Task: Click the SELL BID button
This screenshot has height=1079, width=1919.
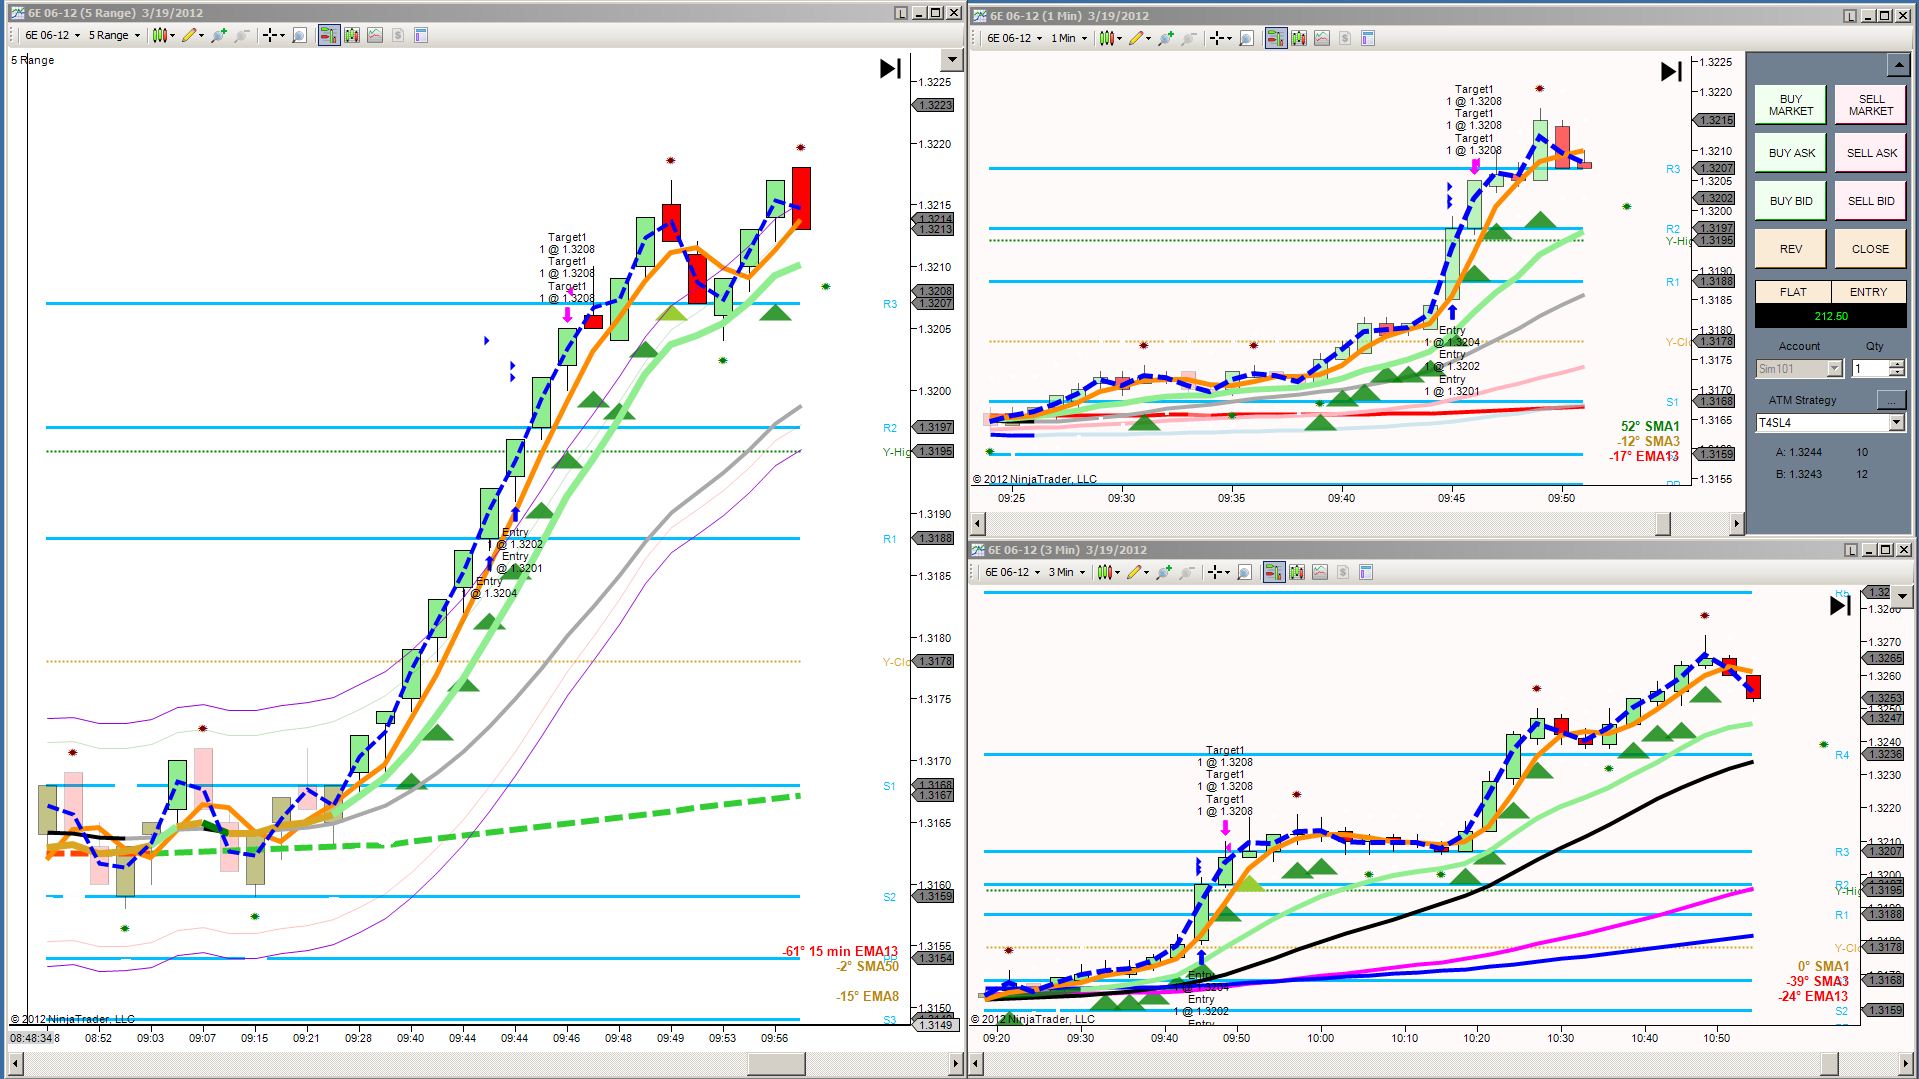Action: tap(1870, 201)
